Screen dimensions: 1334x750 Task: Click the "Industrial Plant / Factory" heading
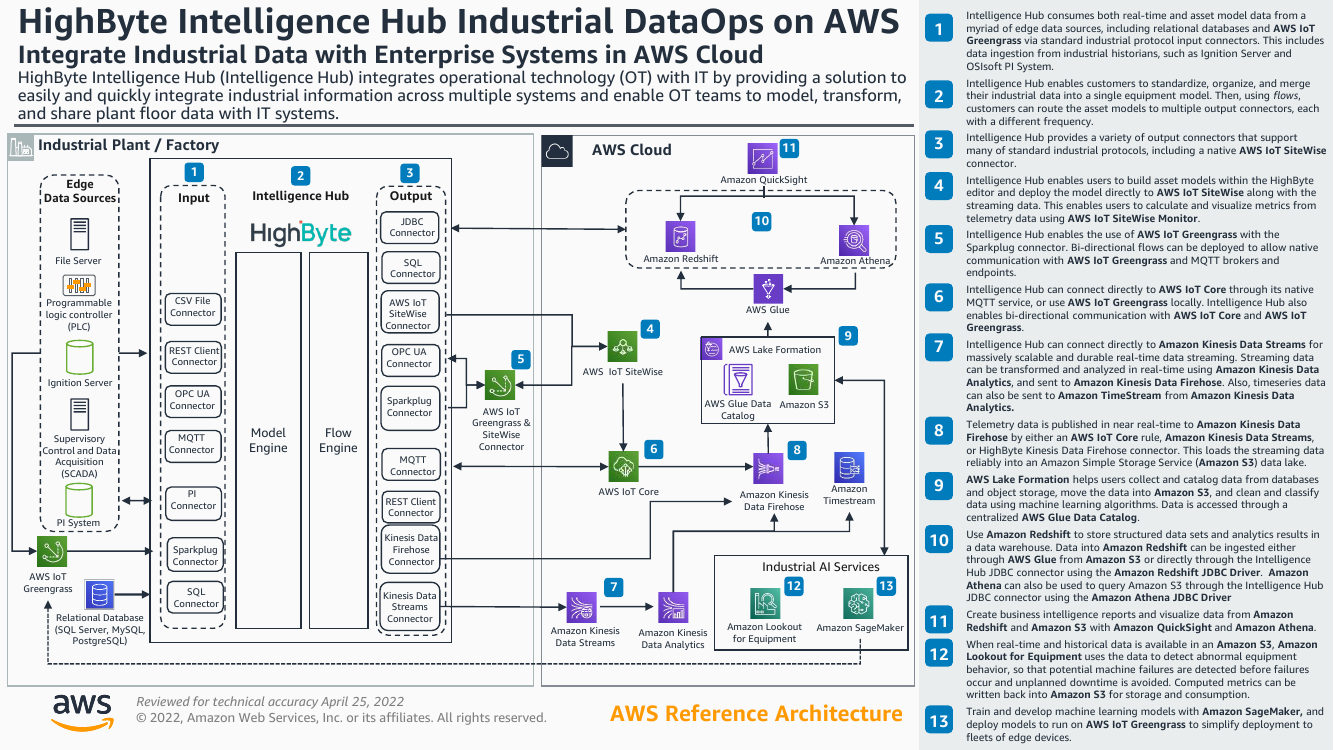(128, 145)
